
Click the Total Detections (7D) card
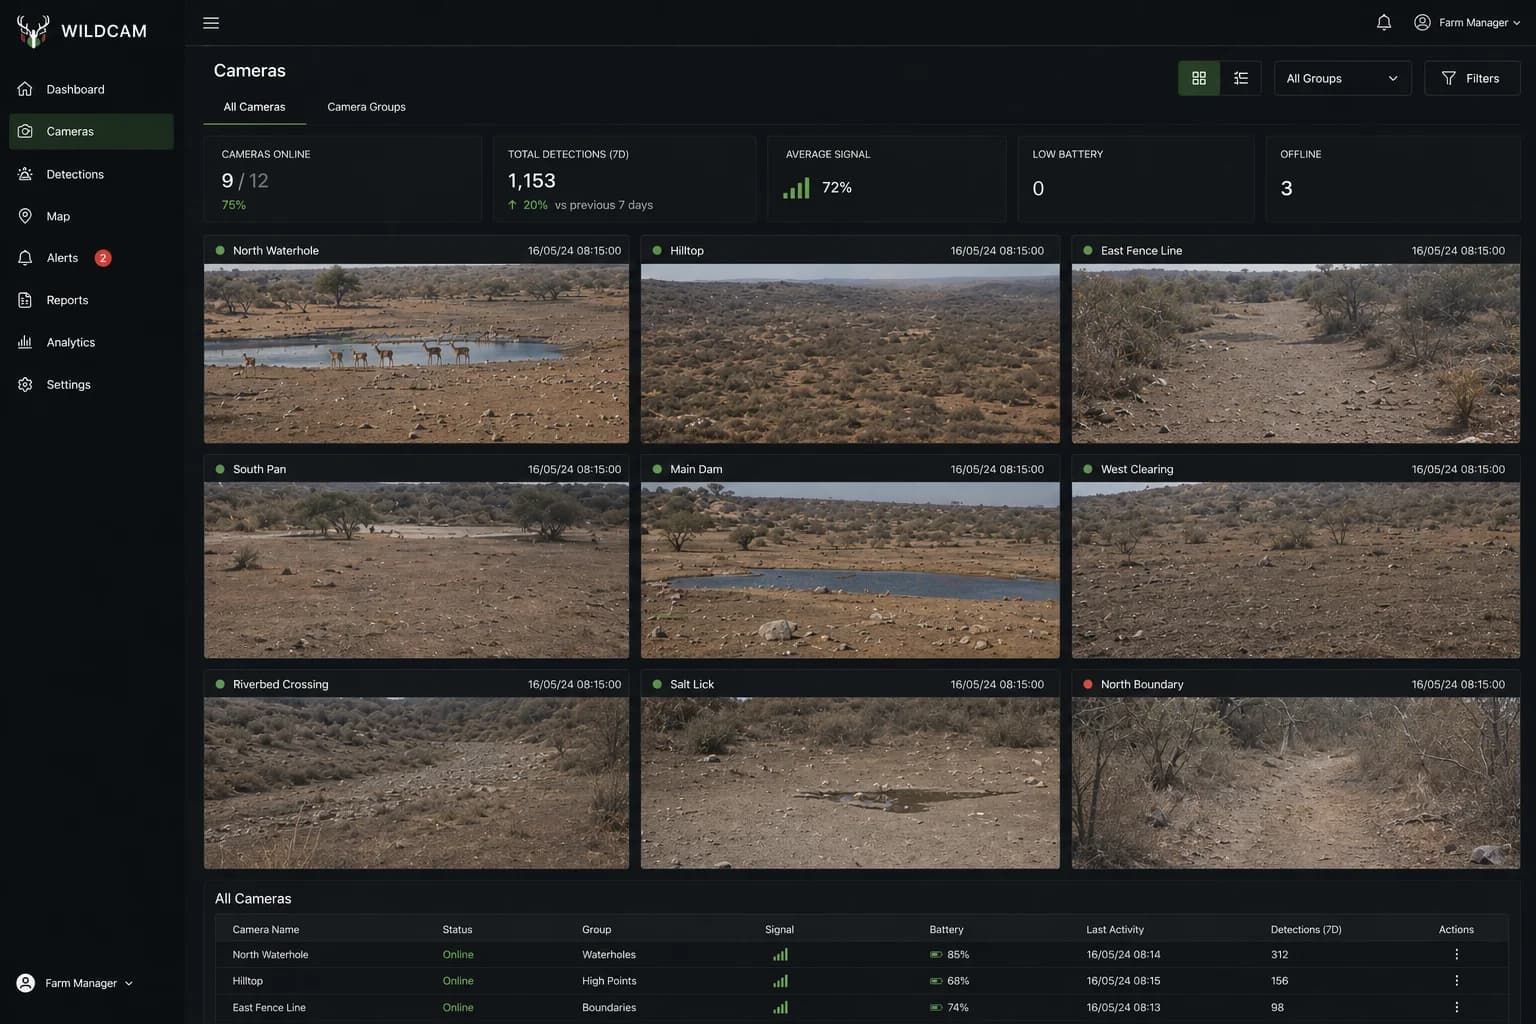[x=624, y=179]
